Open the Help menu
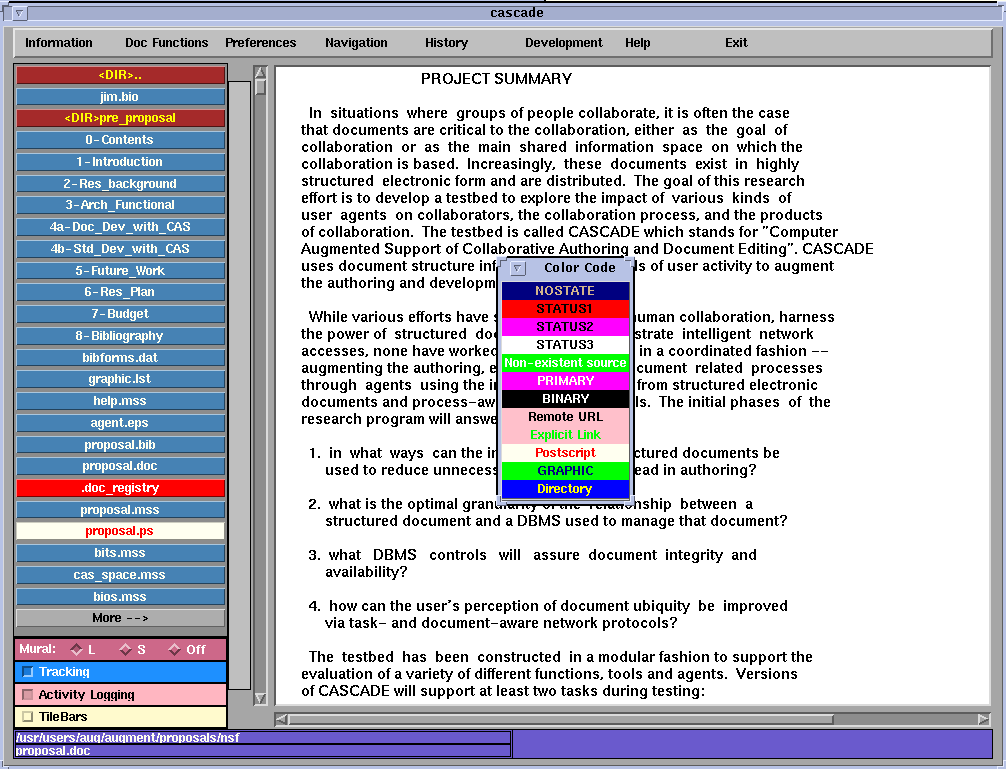Image resolution: width=1006 pixels, height=769 pixels. [x=638, y=43]
